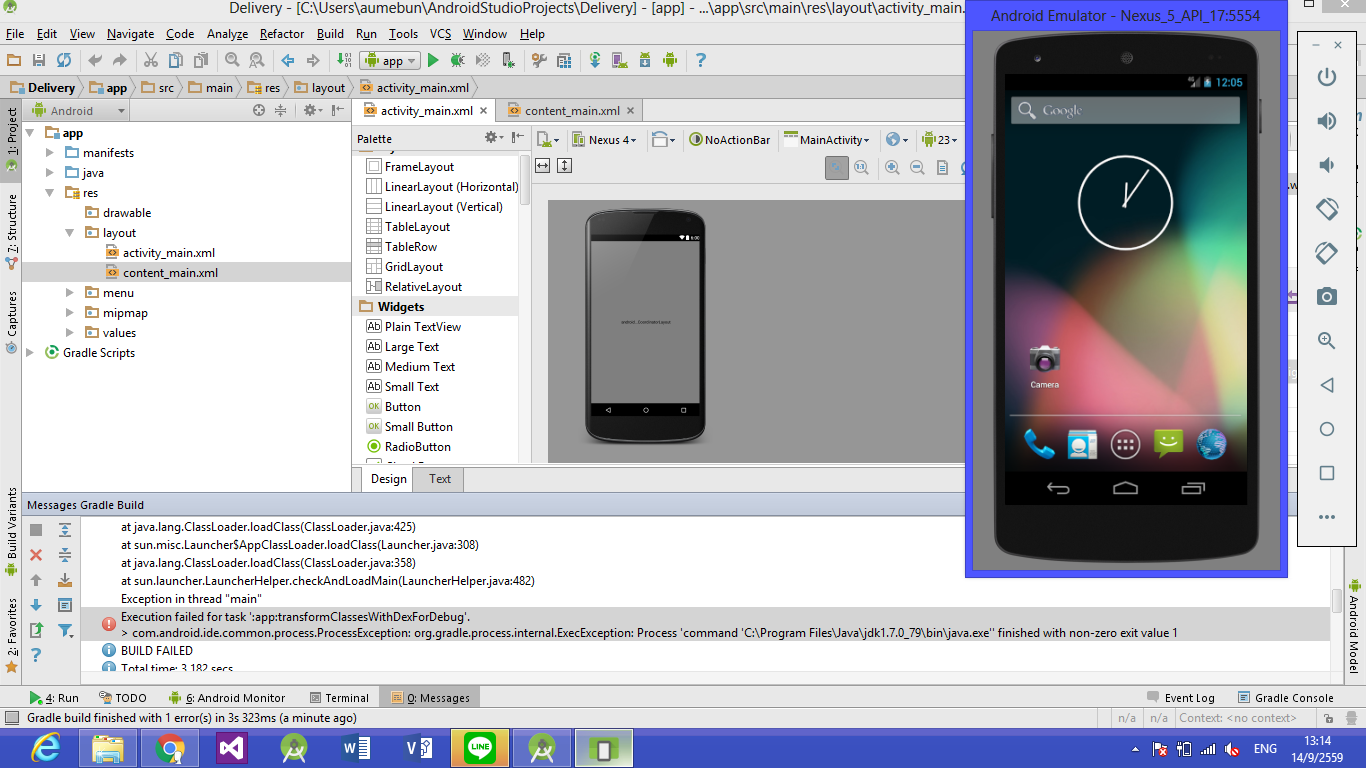Open the VCS menu
The height and width of the screenshot is (768, 1366).
point(440,34)
